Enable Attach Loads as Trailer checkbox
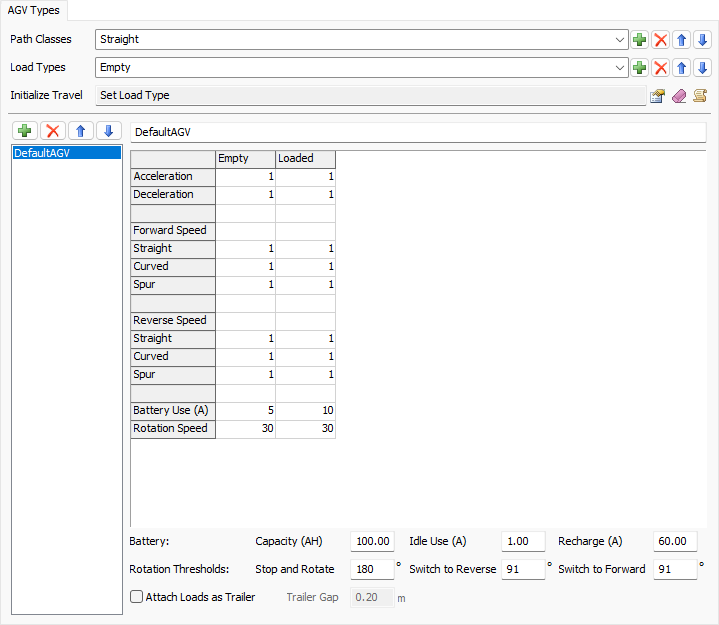719x625 pixels. point(137,597)
